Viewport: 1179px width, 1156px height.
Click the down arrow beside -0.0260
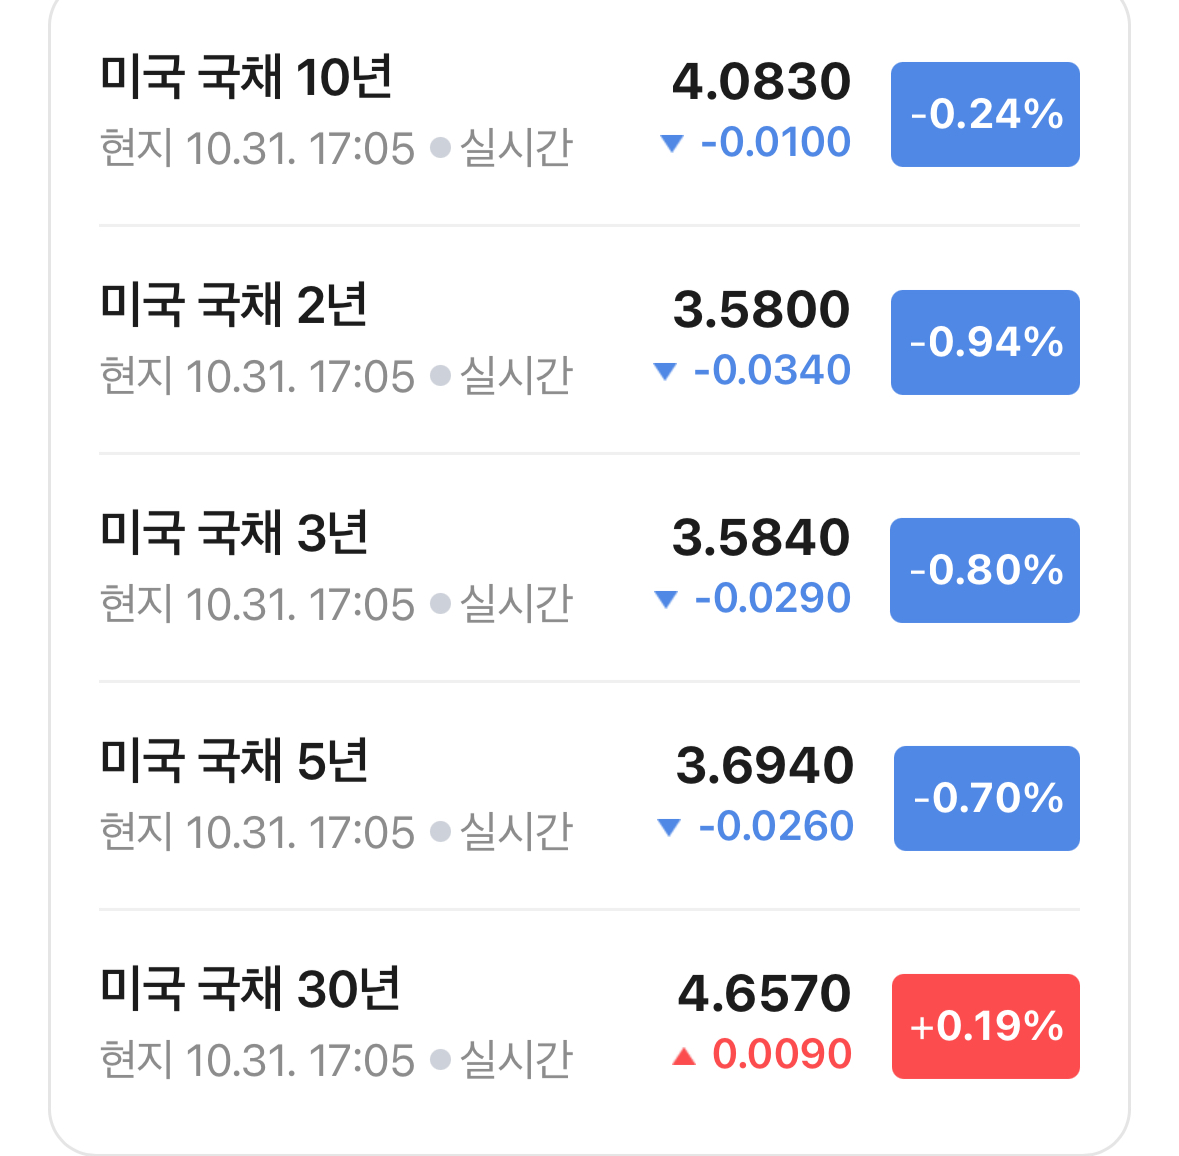pos(668,827)
